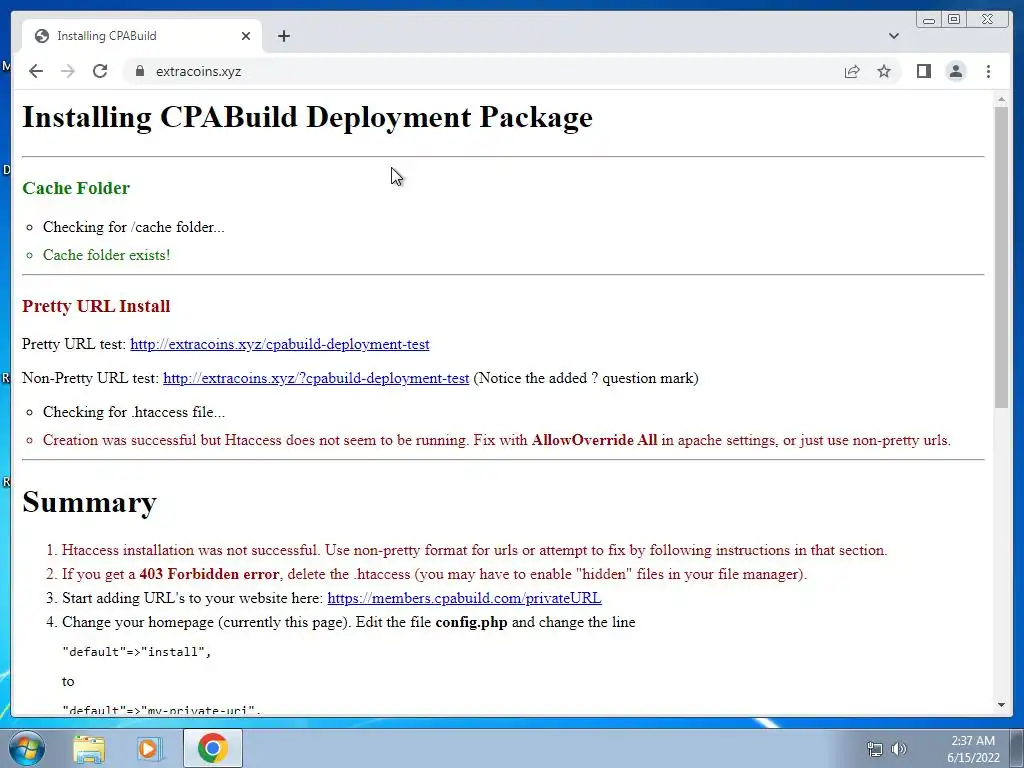Click the Chrome taskbar icon
1024x768 pixels.
(213, 748)
